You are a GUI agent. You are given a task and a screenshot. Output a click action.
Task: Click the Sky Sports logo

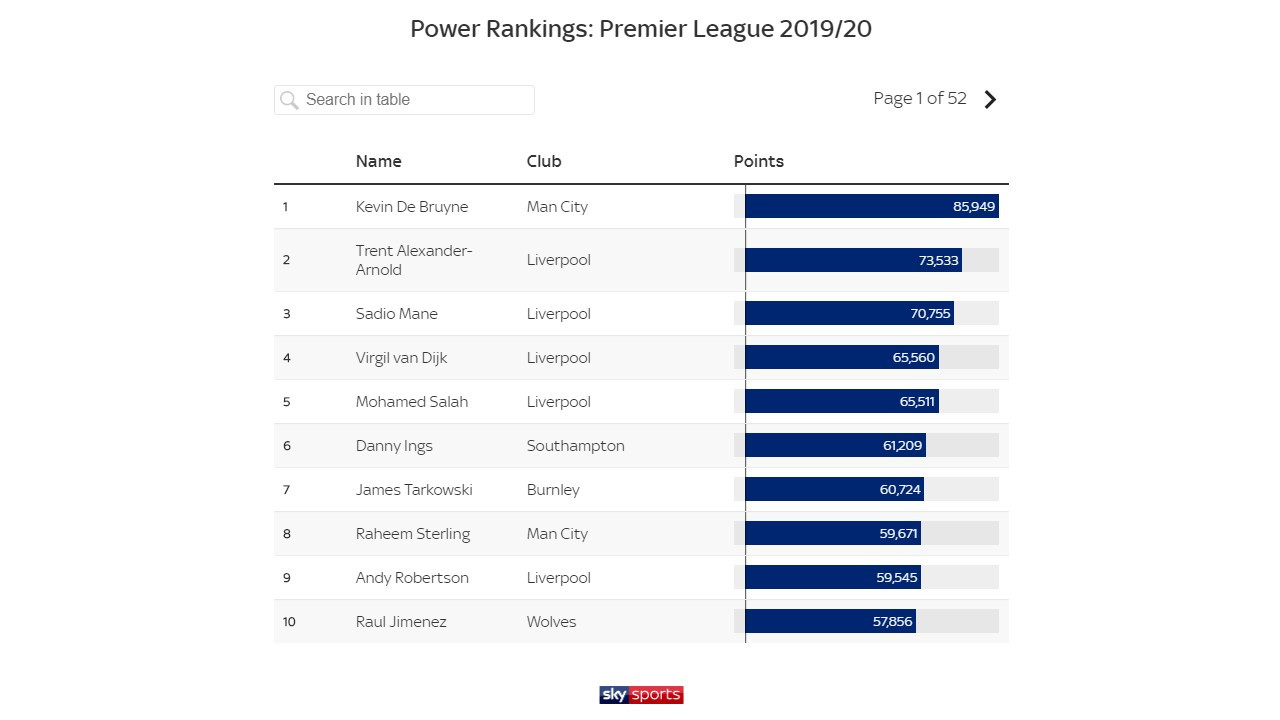[x=641, y=695]
